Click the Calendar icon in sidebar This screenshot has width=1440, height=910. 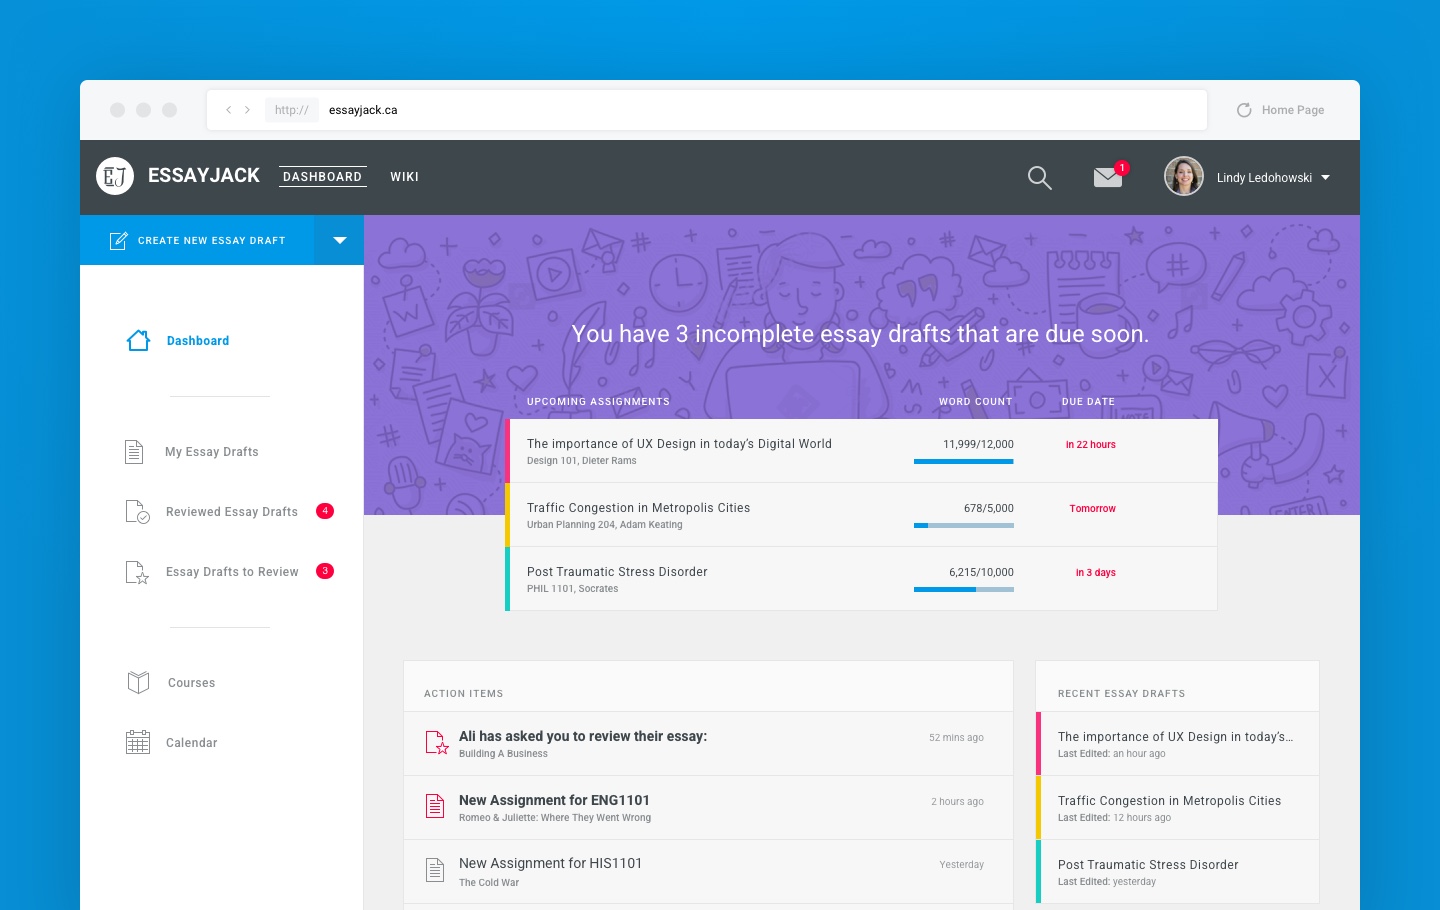tap(138, 742)
